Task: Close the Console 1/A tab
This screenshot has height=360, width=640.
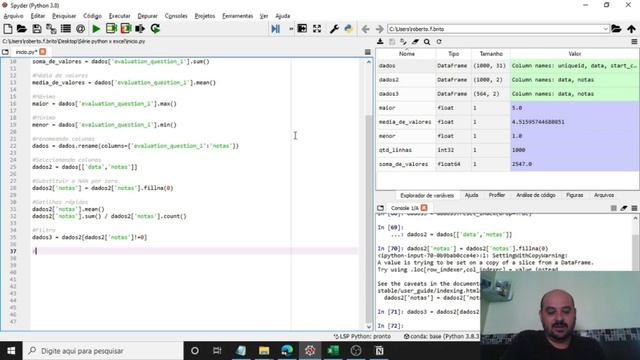Action: [424, 208]
